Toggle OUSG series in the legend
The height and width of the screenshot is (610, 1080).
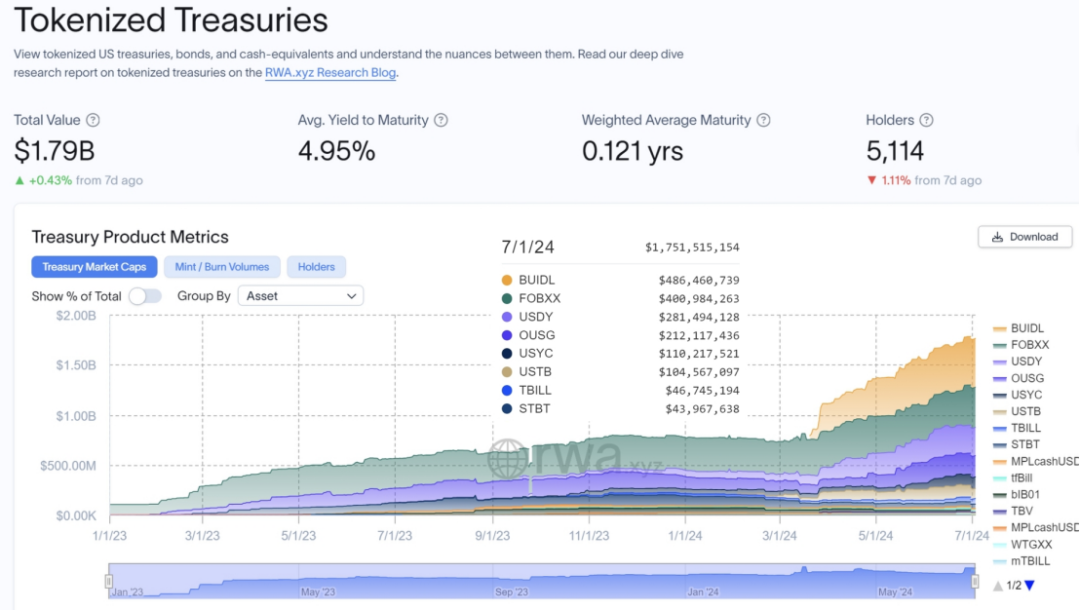click(1026, 379)
